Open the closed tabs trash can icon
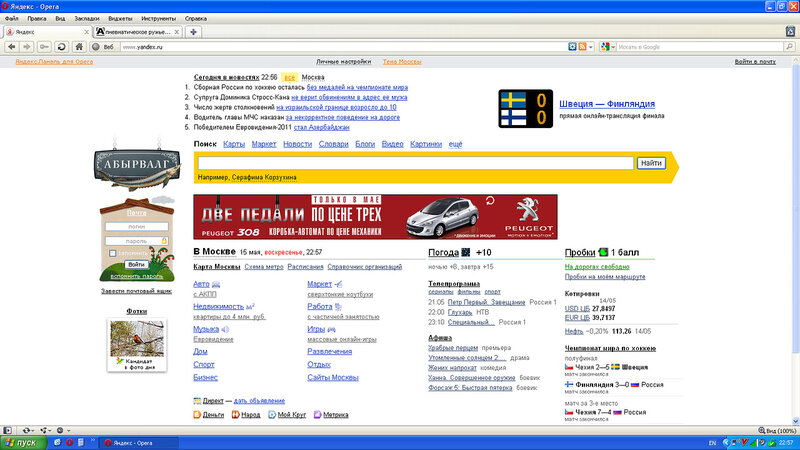The width and height of the screenshot is (800, 450). (790, 32)
